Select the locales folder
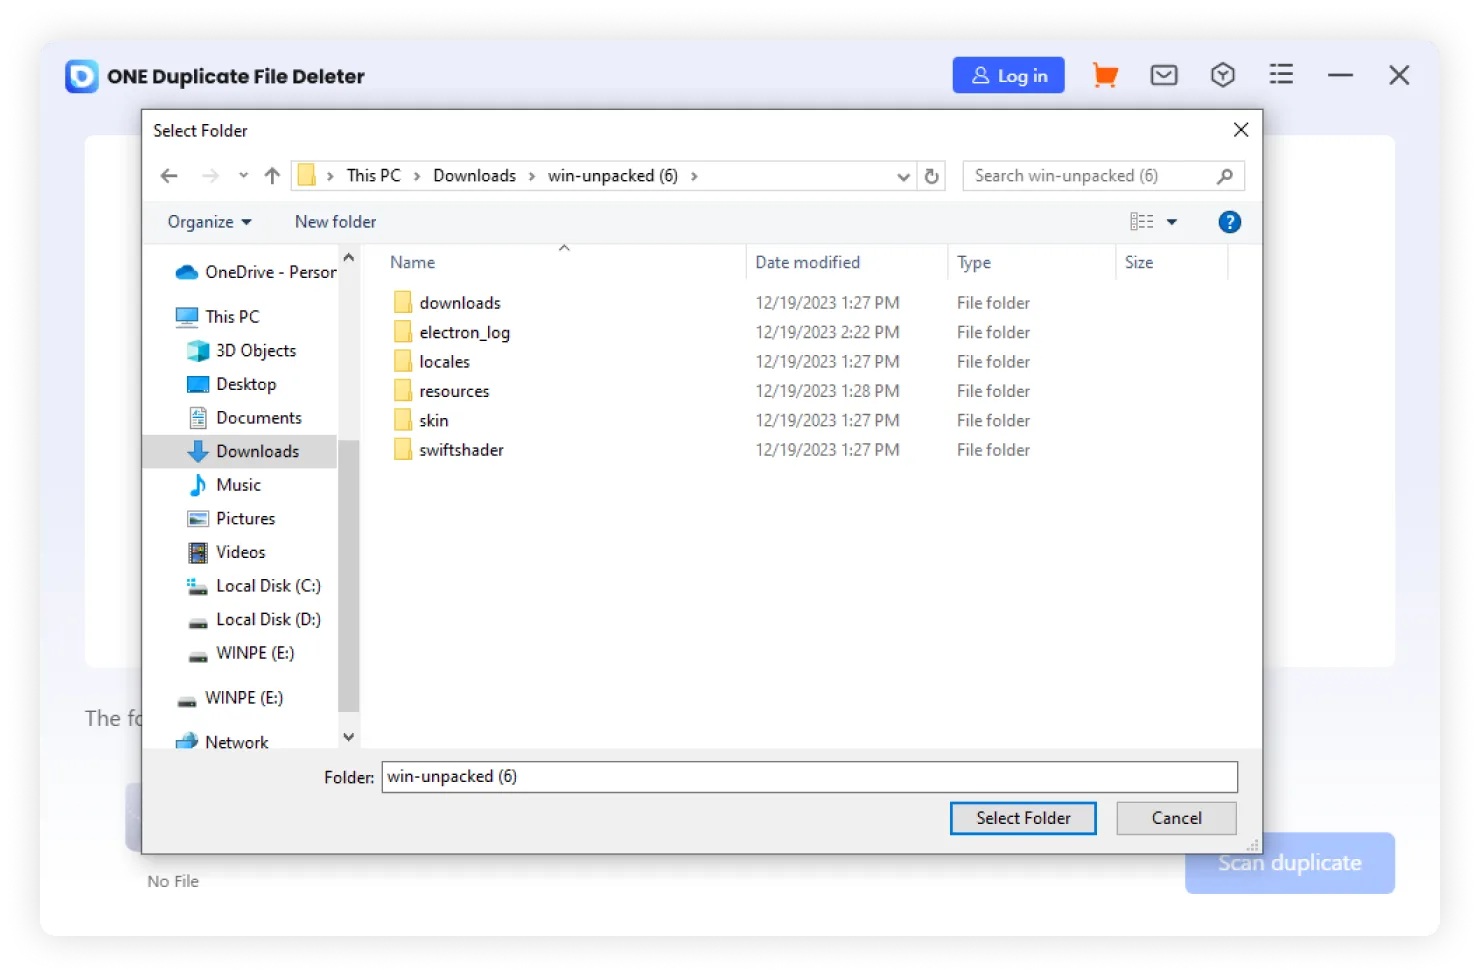 point(444,362)
